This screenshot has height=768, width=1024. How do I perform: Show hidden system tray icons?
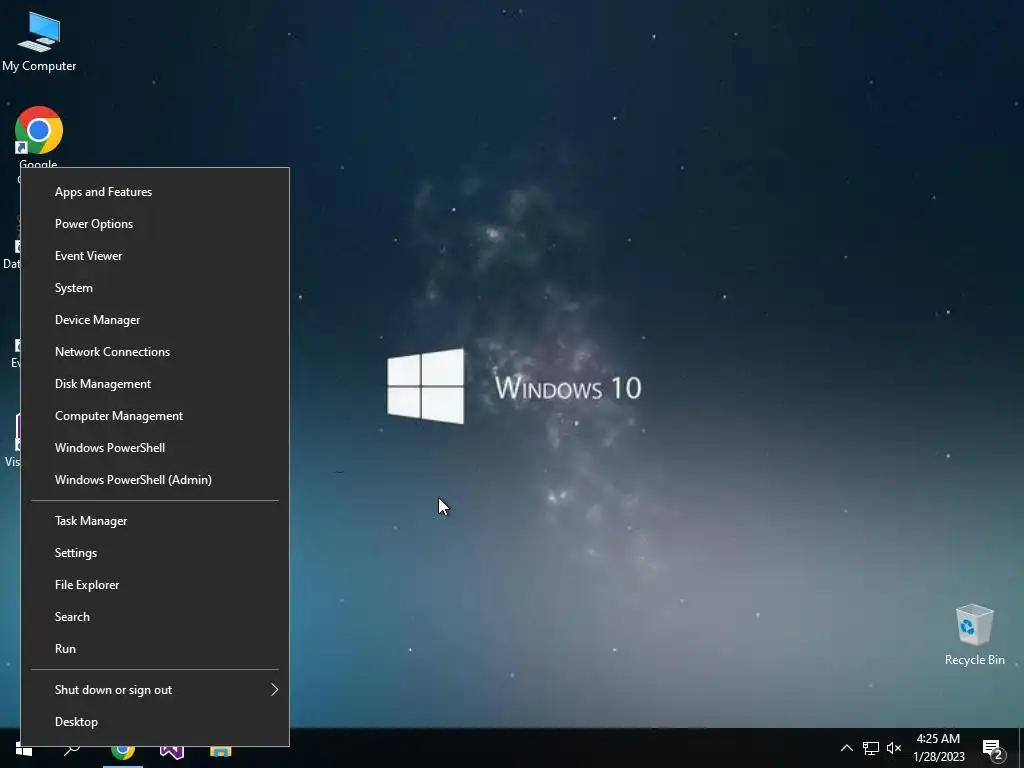(x=846, y=748)
